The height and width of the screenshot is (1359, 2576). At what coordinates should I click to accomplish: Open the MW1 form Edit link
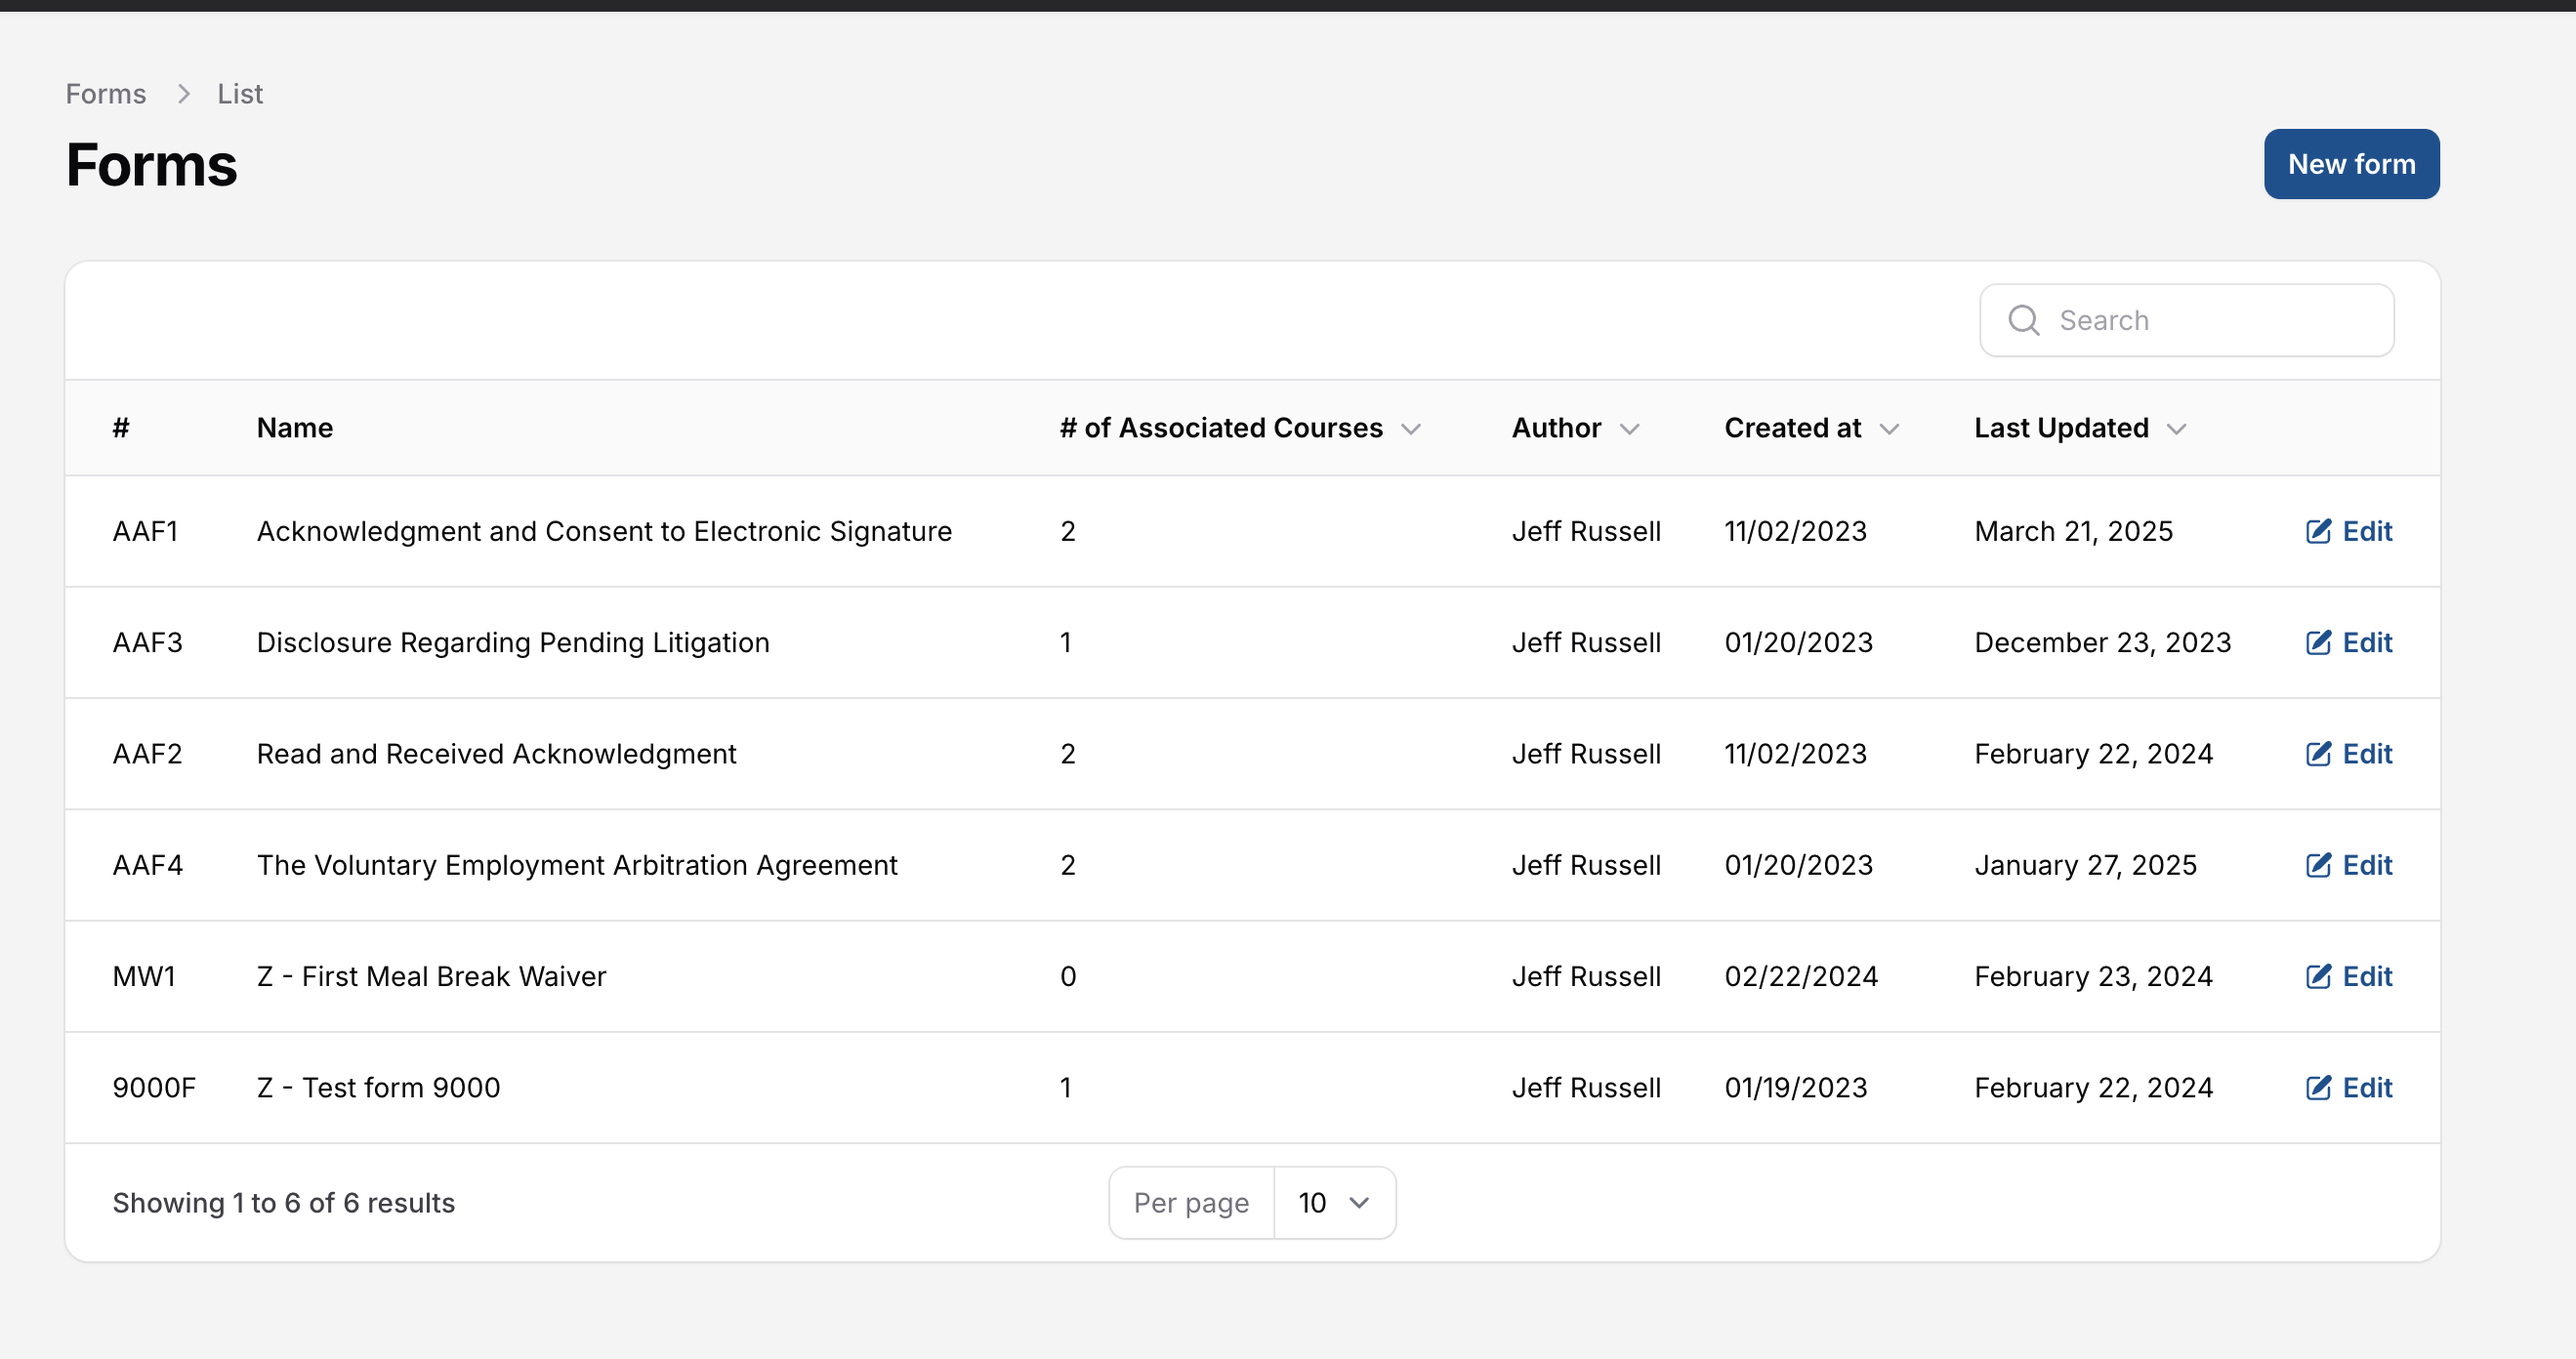[2366, 976]
